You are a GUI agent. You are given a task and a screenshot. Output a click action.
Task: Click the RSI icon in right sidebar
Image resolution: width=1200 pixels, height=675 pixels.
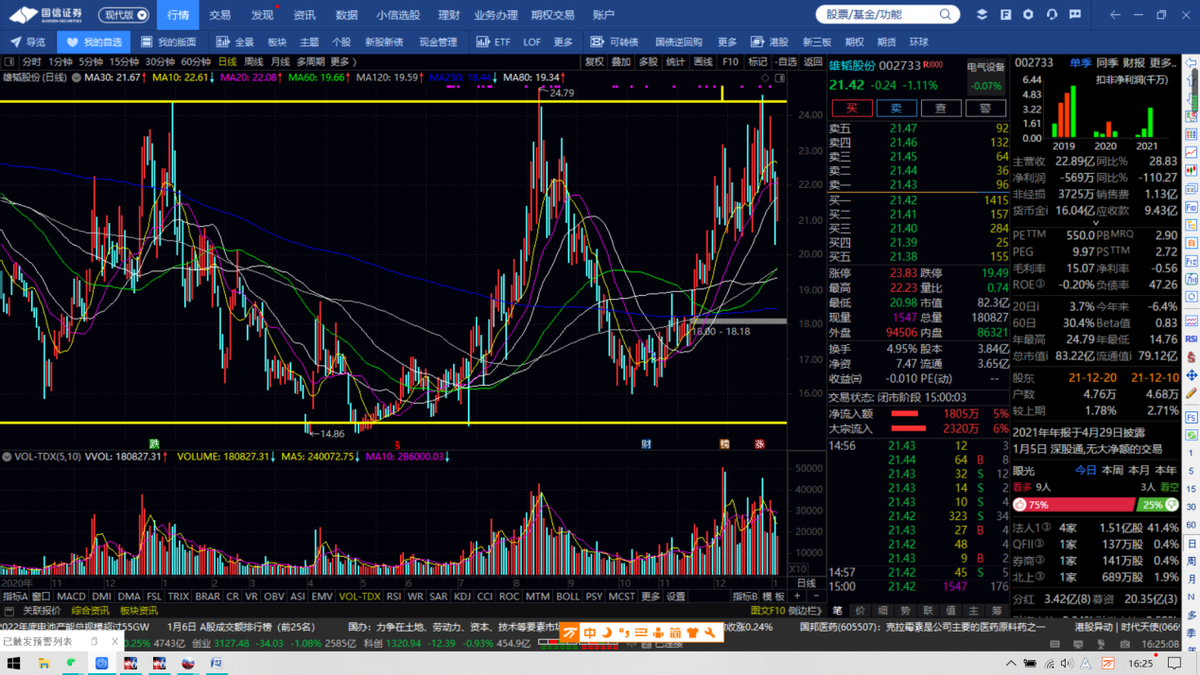1191,339
